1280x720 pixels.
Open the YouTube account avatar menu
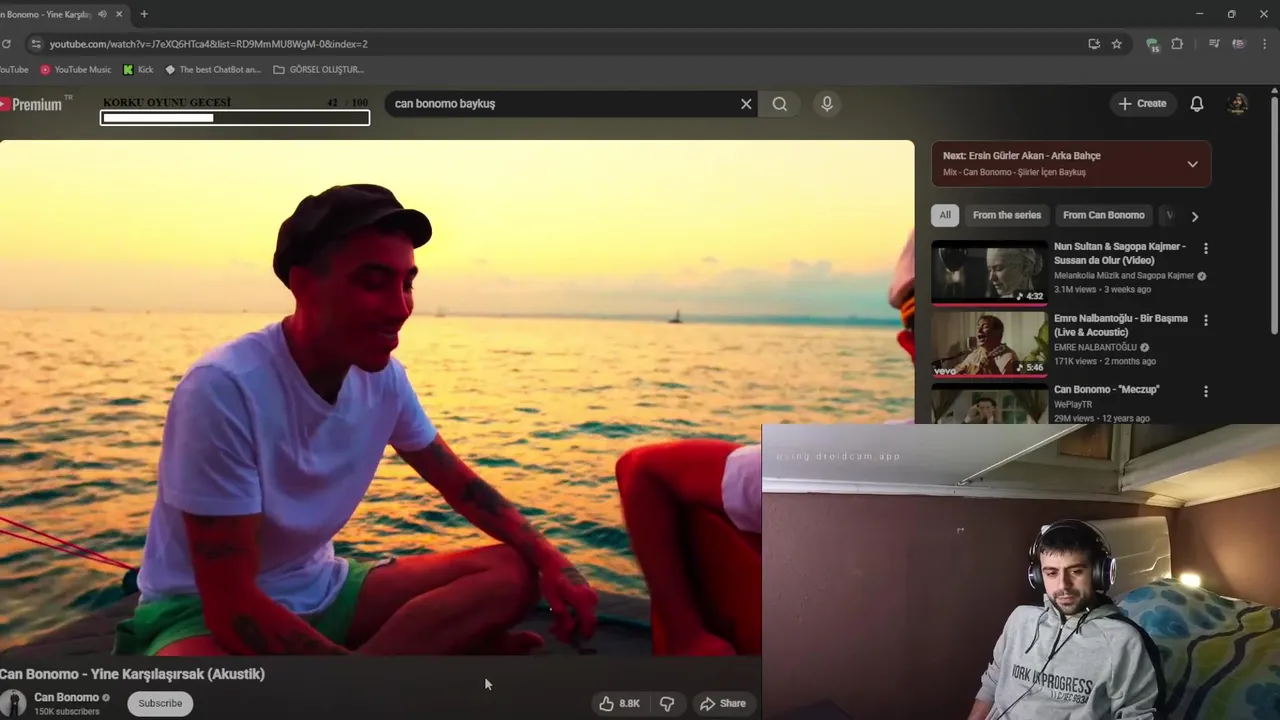(x=1238, y=104)
